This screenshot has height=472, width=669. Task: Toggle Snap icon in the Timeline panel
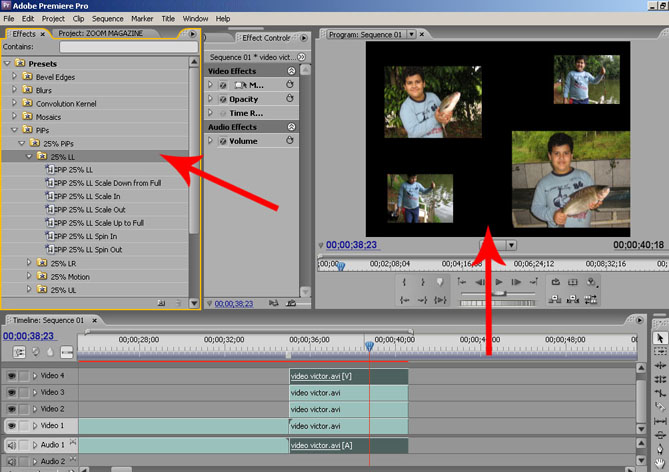[20, 352]
